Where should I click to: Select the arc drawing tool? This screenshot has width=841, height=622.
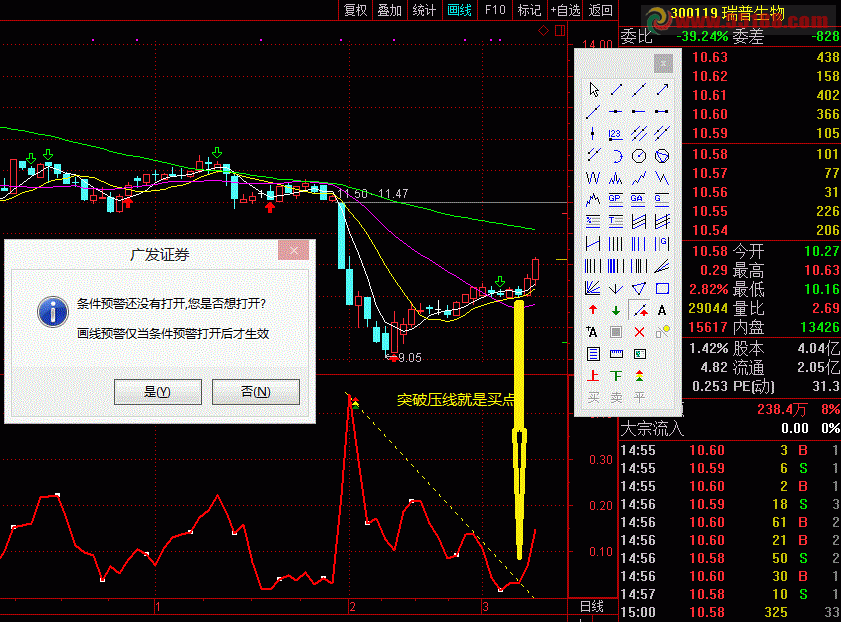pyautogui.click(x=616, y=156)
